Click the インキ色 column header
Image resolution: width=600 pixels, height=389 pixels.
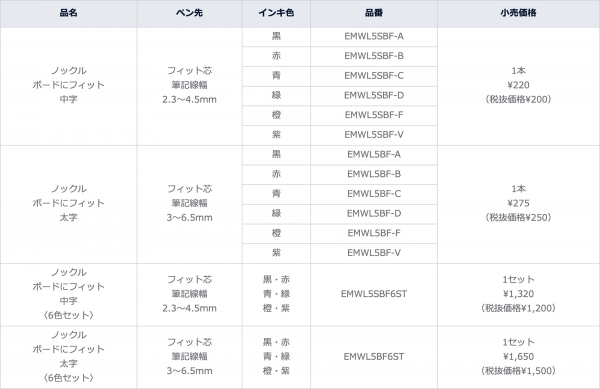click(276, 13)
